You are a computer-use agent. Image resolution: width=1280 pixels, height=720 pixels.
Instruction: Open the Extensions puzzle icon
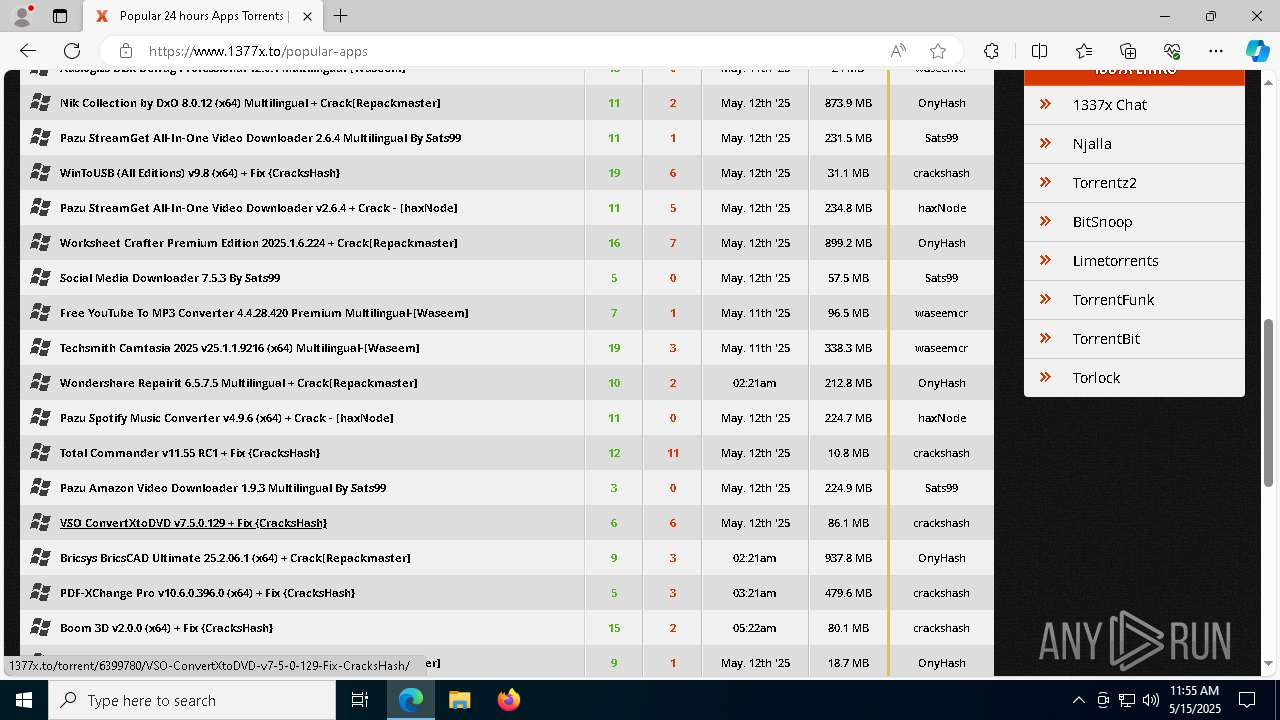click(991, 51)
